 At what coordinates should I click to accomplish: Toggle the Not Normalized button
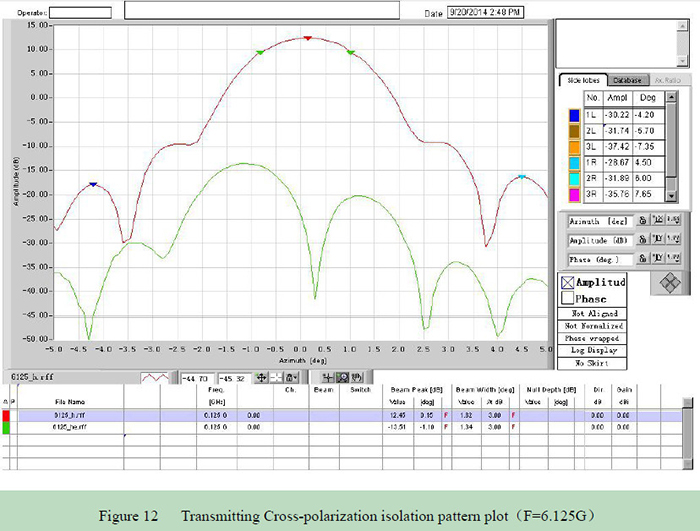point(592,326)
